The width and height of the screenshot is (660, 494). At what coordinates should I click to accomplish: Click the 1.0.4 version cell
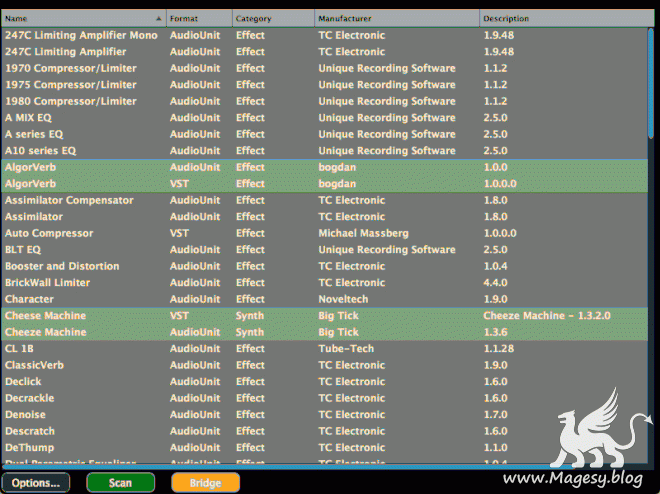pyautogui.click(x=495, y=266)
